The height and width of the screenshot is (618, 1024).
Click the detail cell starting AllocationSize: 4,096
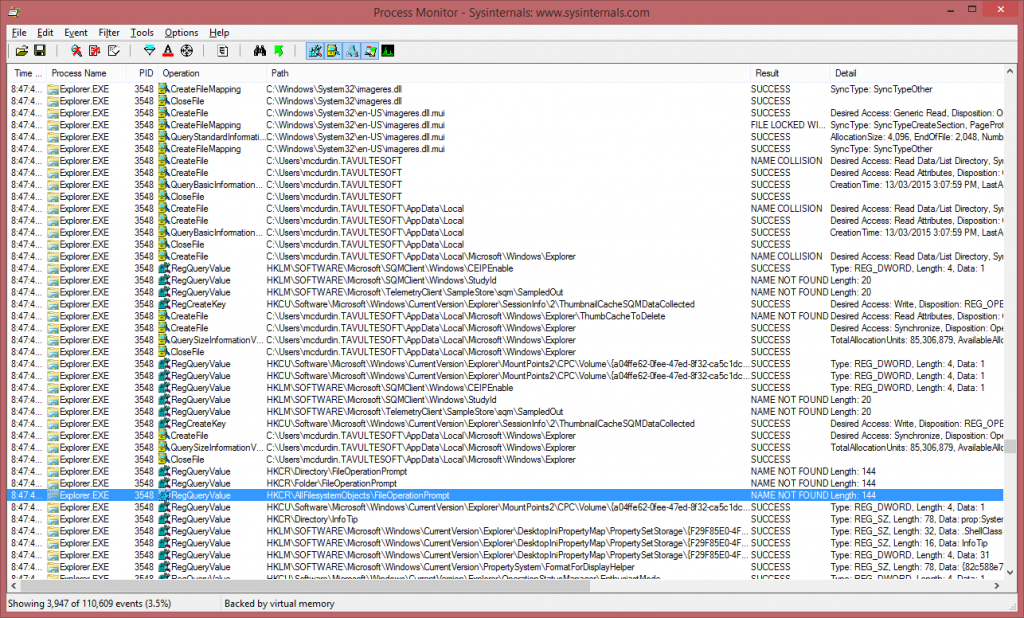click(x=916, y=137)
